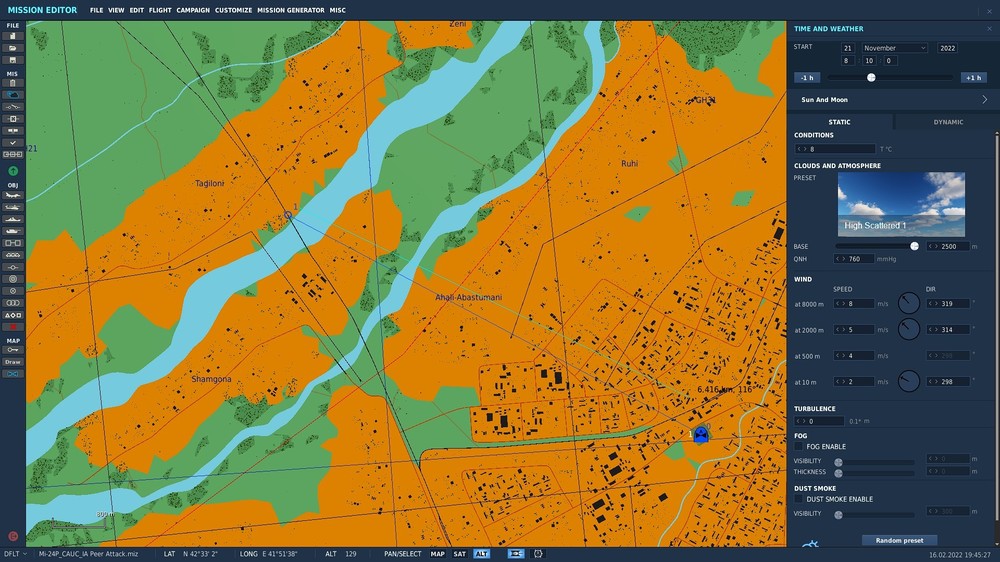Viewport: 1000px width, 562px height.
Task: Click the airplane group placement icon
Action: click(13, 195)
